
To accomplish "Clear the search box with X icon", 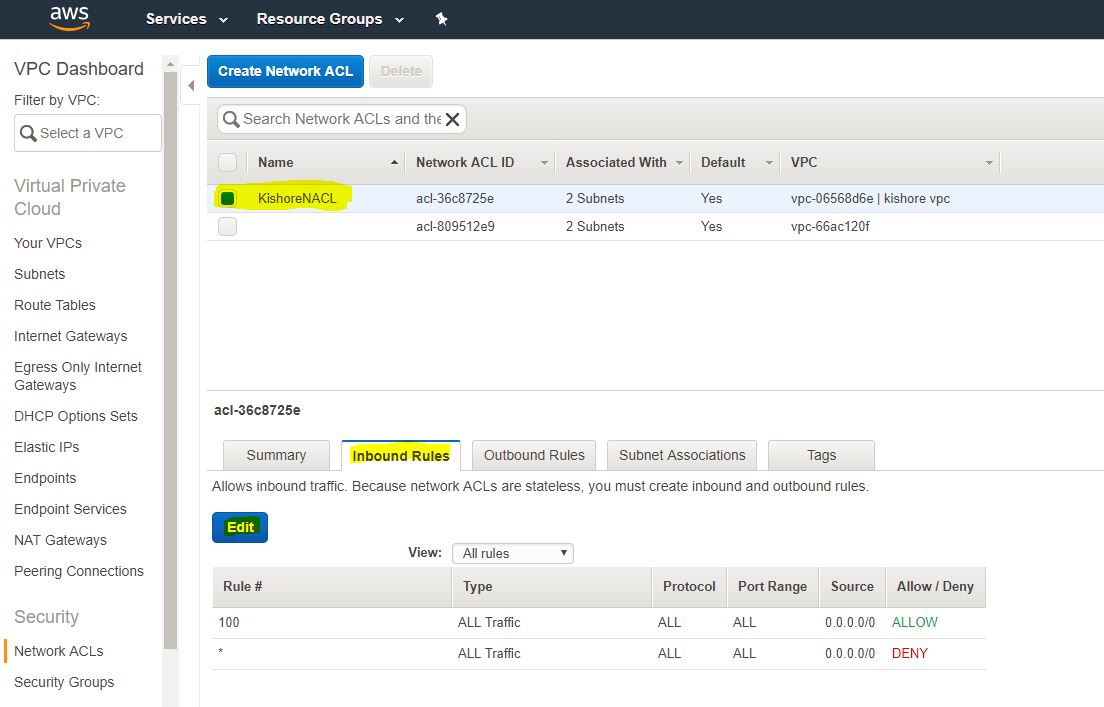I will pyautogui.click(x=452, y=120).
